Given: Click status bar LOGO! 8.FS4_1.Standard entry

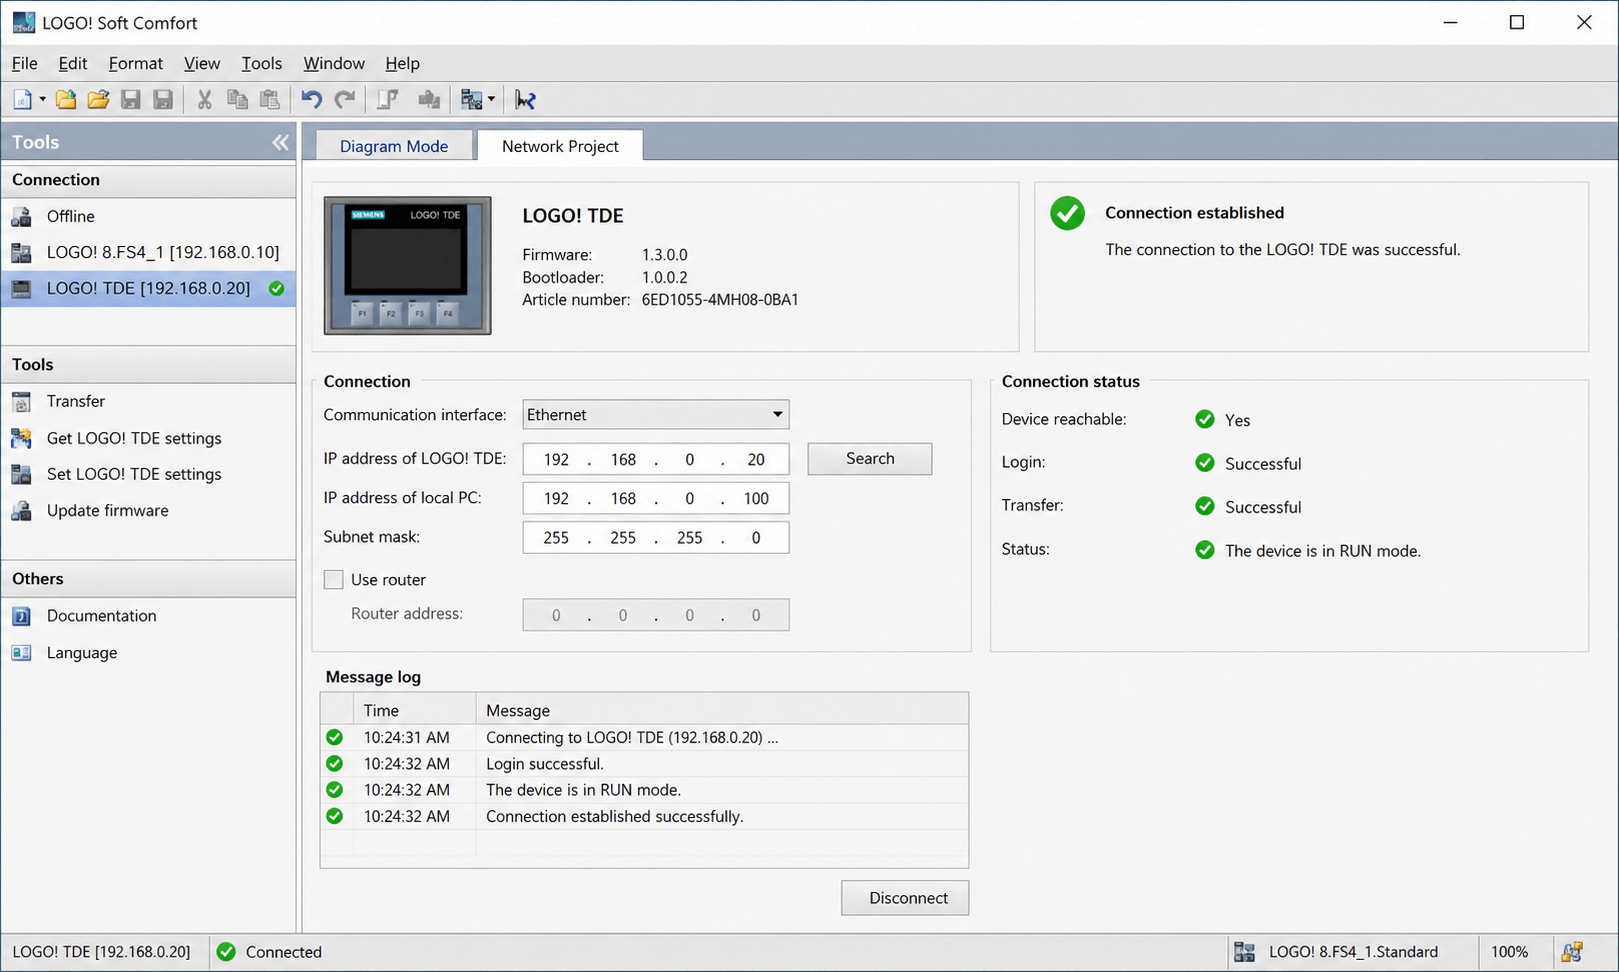Looking at the screenshot, I should click(x=1352, y=952).
